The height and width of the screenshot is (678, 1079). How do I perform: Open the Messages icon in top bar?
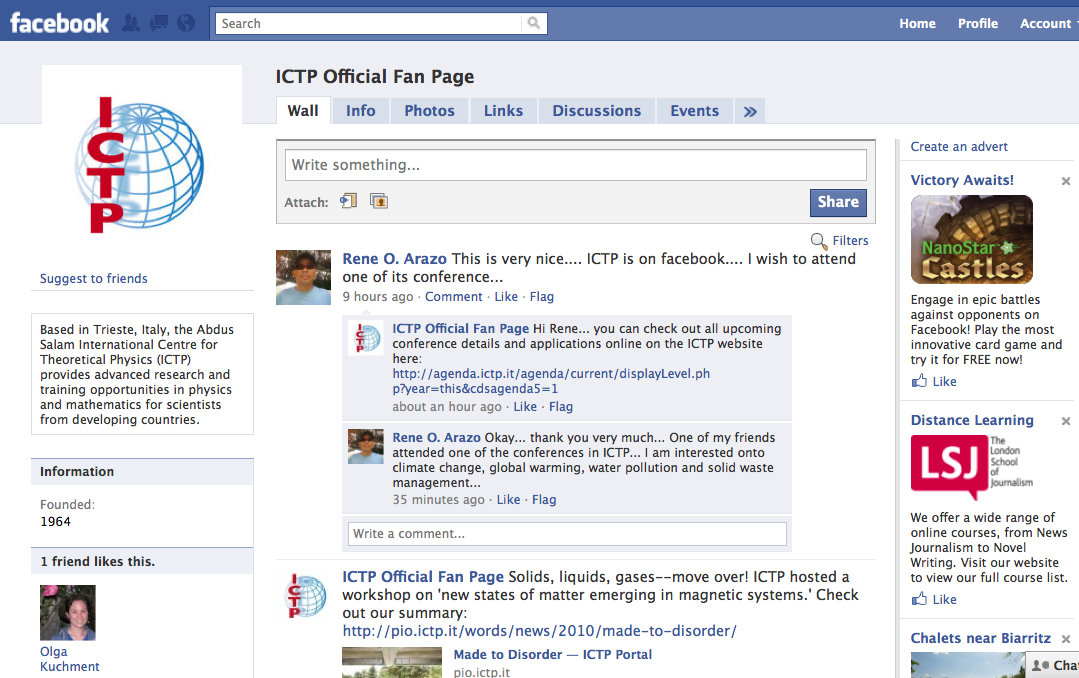pyautogui.click(x=158, y=21)
